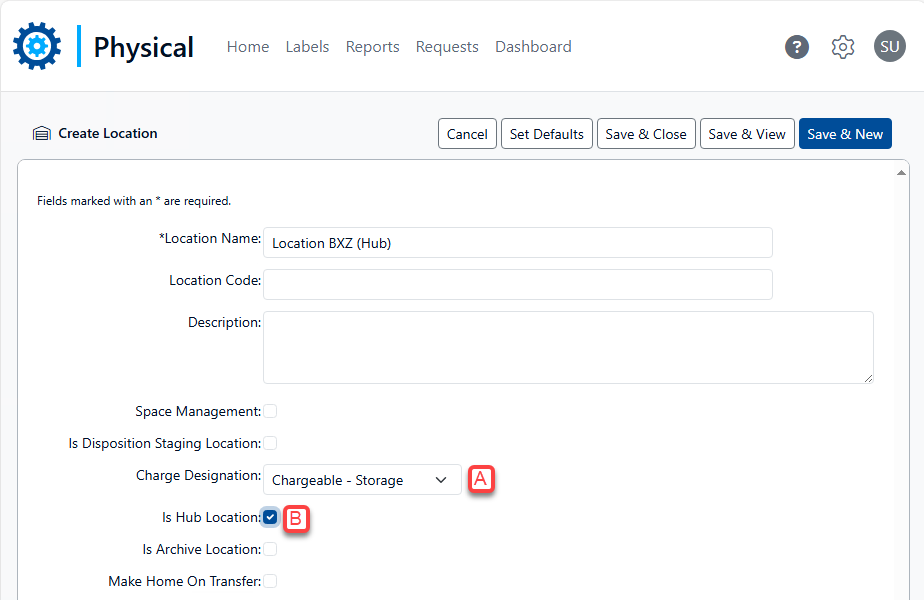This screenshot has width=924, height=600.
Task: Enable Make Home On Transfer checkbox
Action: tap(270, 581)
